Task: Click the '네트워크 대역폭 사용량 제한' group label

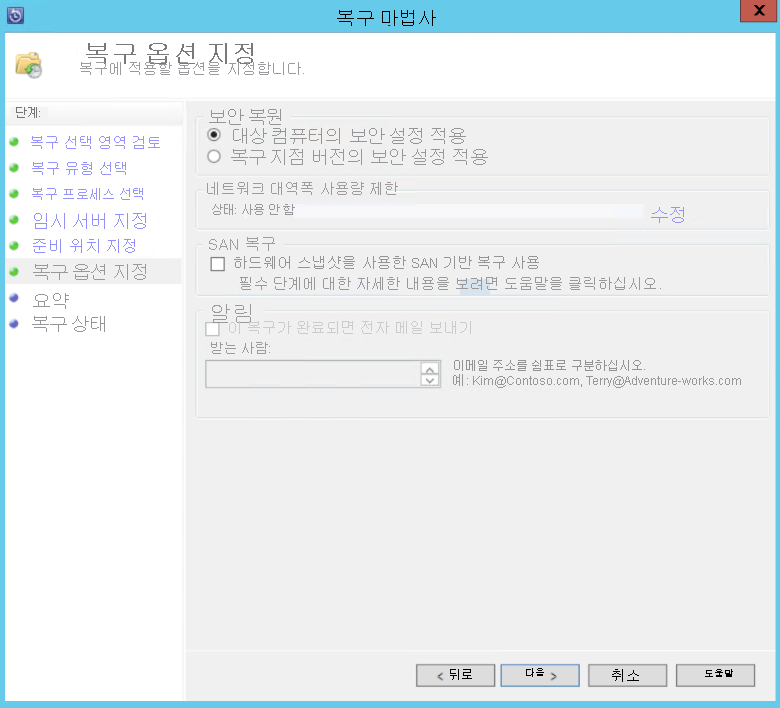Action: 302,189
